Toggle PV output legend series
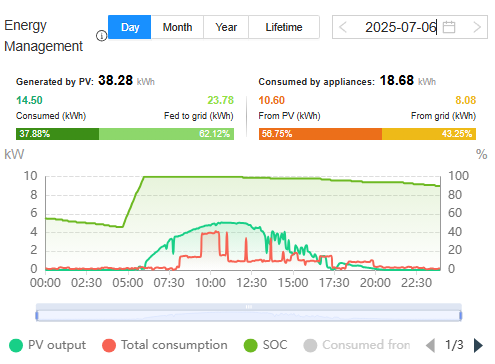The image size is (495, 364). (48, 345)
